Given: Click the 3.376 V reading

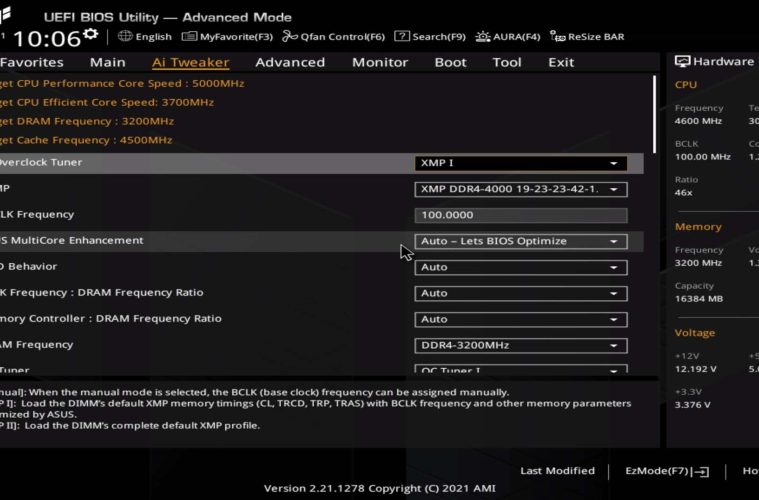Looking at the screenshot, I should pyautogui.click(x=692, y=405).
